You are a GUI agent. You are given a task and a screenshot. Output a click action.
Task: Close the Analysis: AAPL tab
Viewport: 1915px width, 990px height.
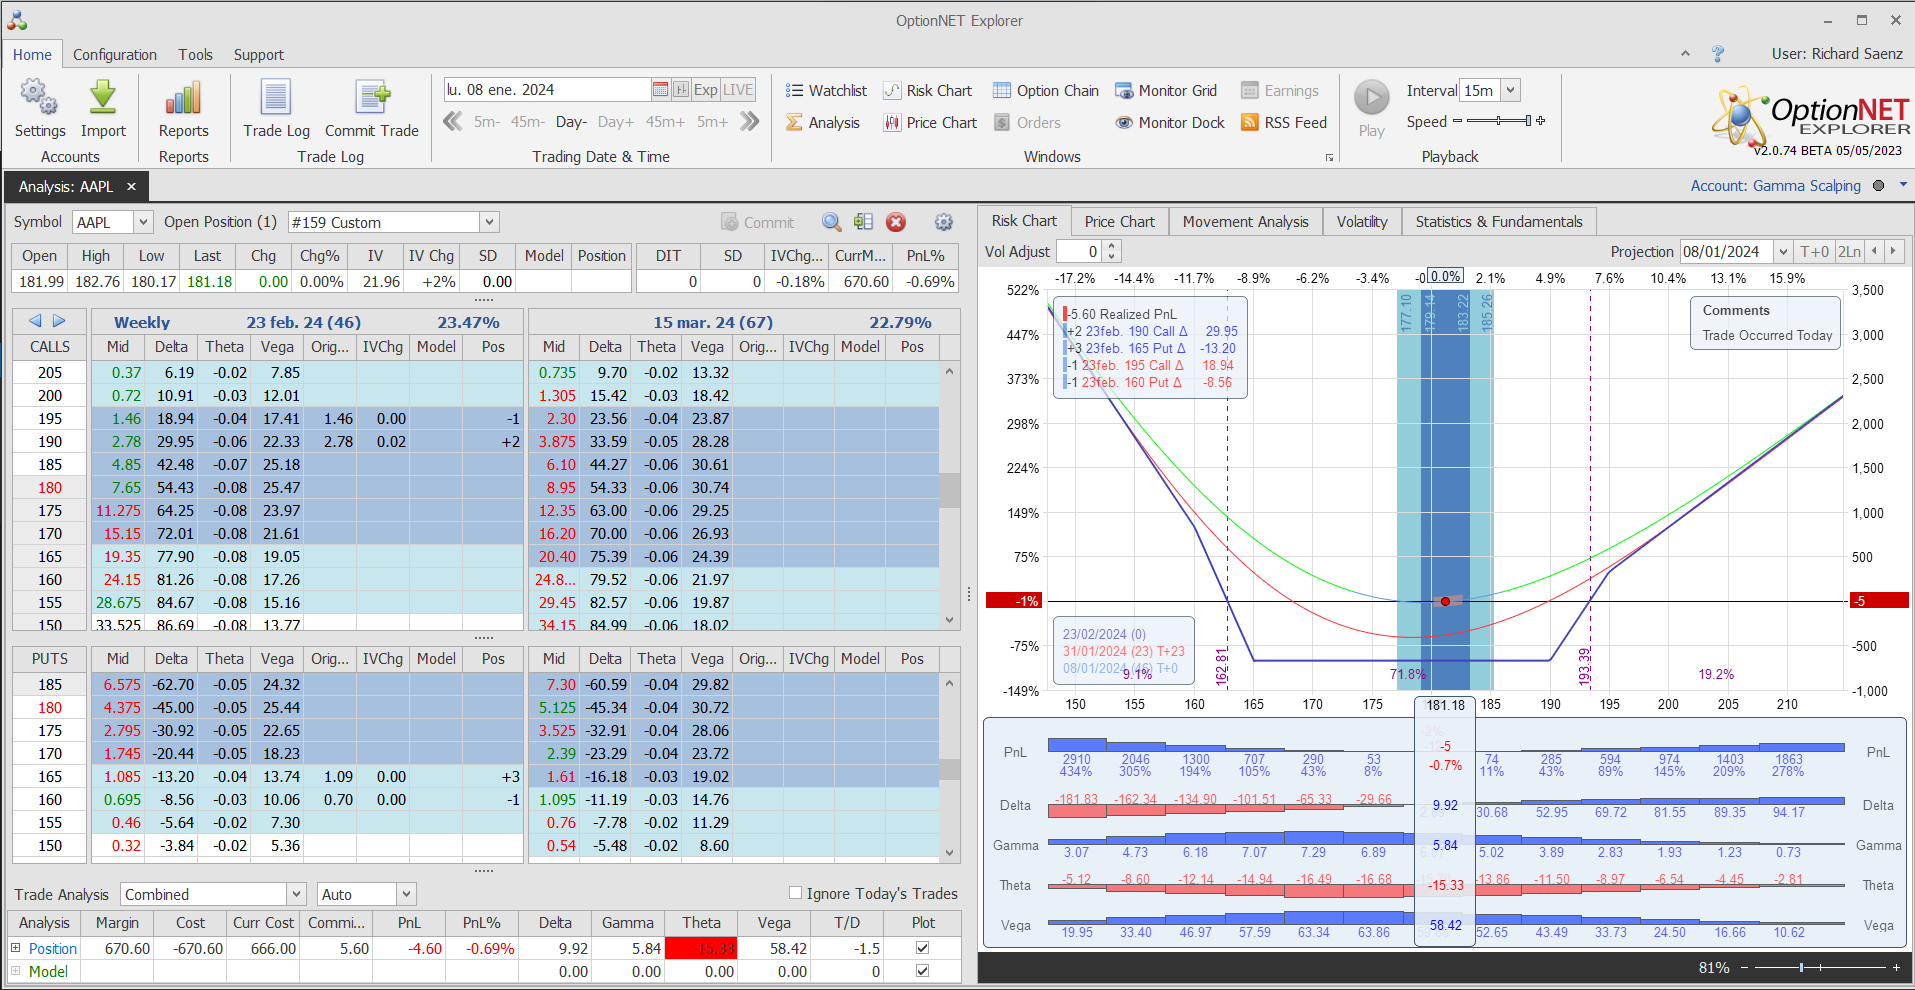[x=131, y=187]
